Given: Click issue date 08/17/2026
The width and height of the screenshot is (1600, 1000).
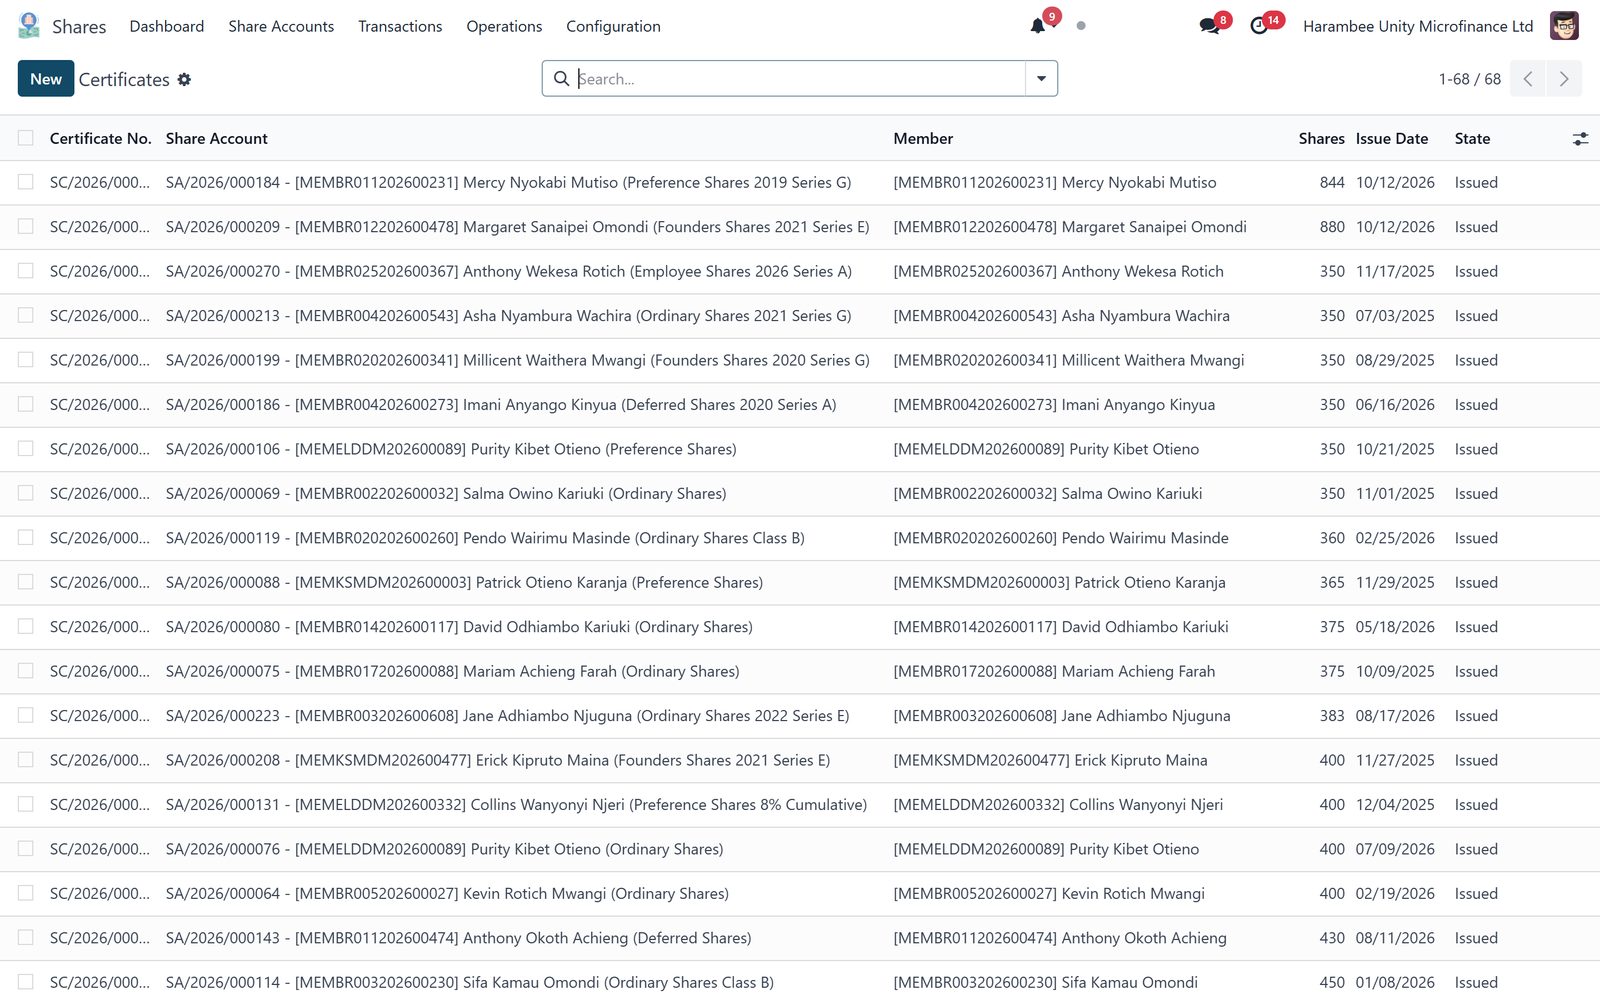Looking at the screenshot, I should click(1395, 716).
